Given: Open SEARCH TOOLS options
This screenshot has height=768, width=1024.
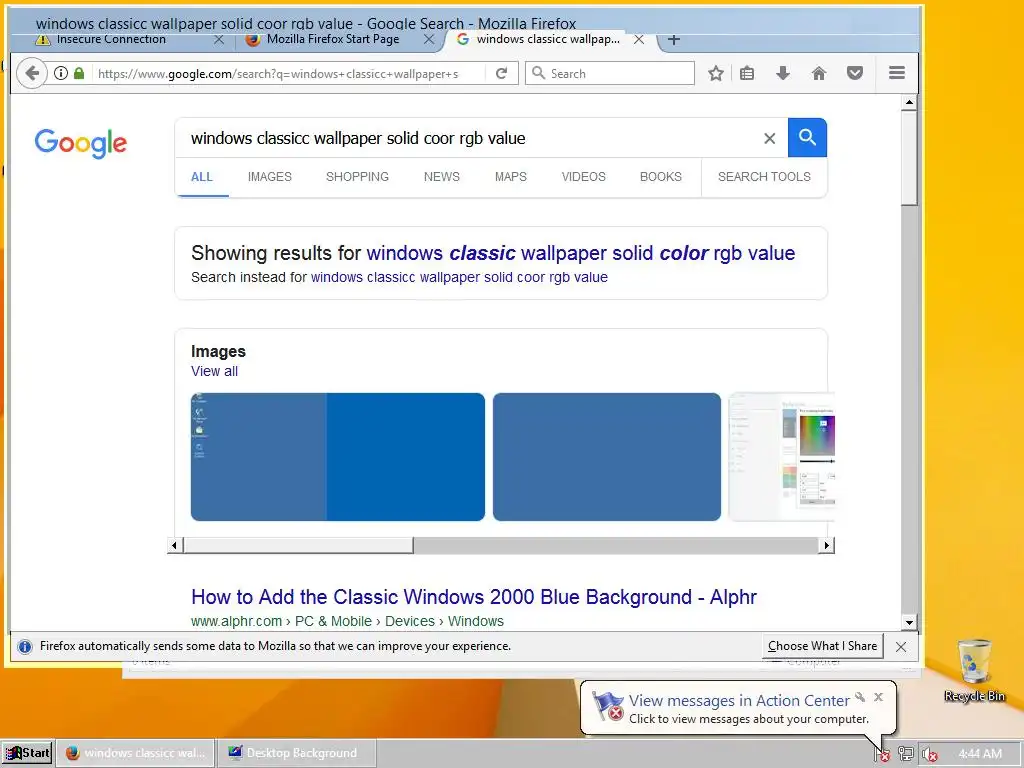Looking at the screenshot, I should pos(764,177).
